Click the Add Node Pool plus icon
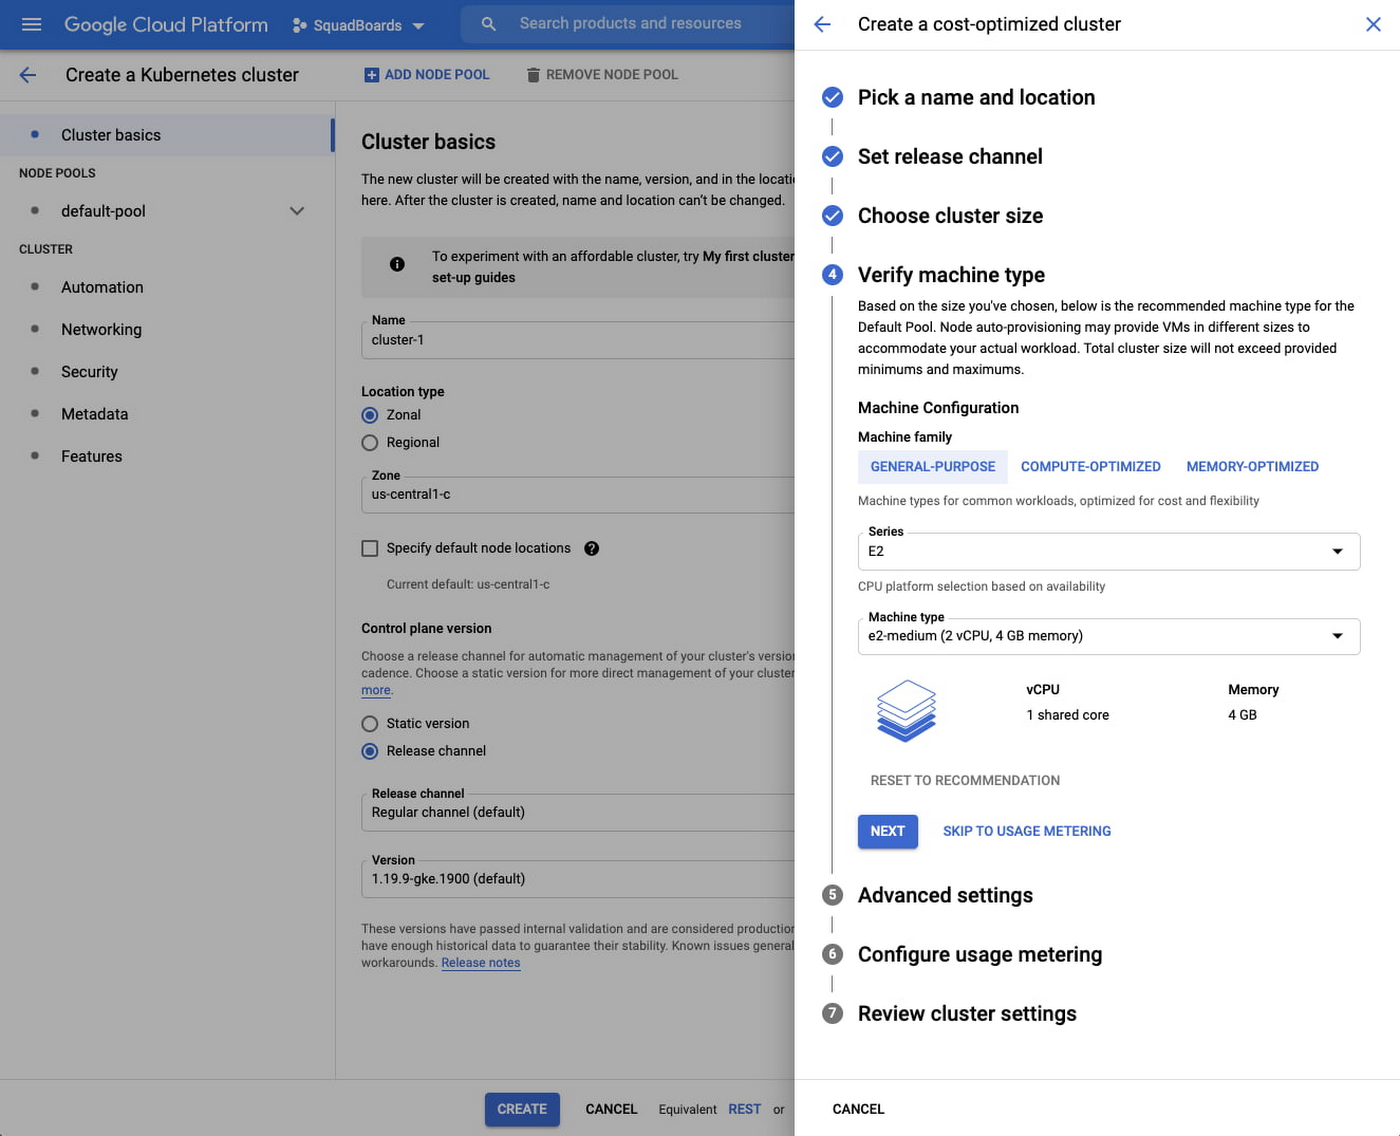Image resolution: width=1400 pixels, height=1136 pixels. (371, 75)
